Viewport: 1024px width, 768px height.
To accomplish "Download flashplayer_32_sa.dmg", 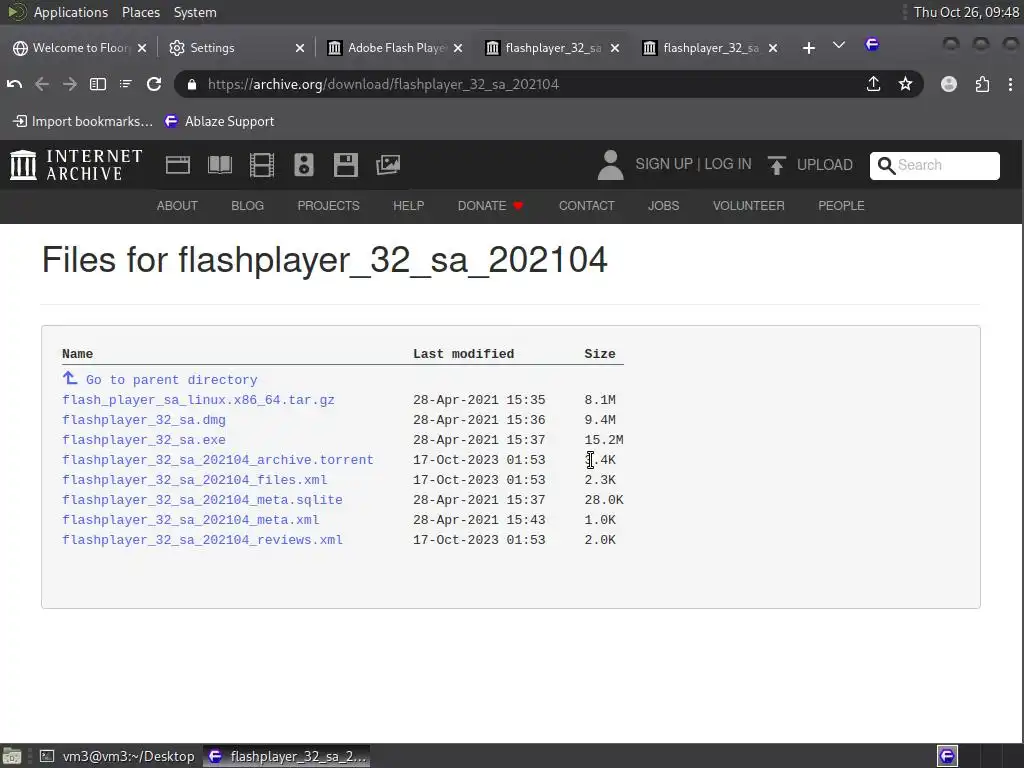I will (x=144, y=420).
